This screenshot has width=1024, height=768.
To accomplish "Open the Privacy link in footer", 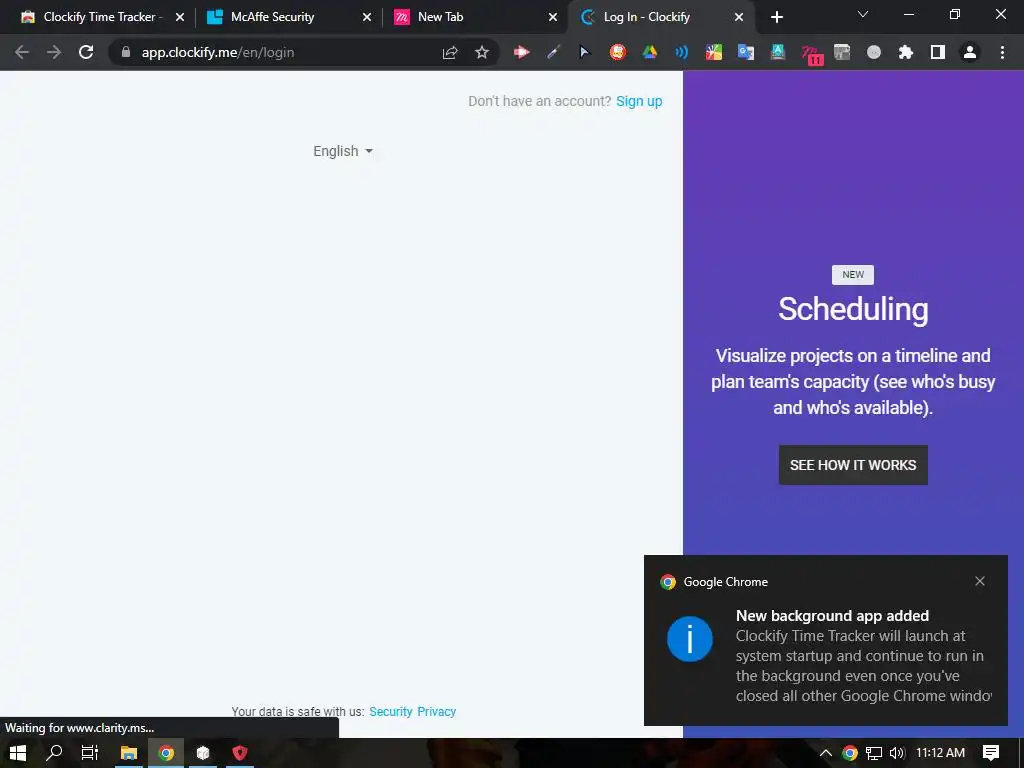I will coord(436,711).
